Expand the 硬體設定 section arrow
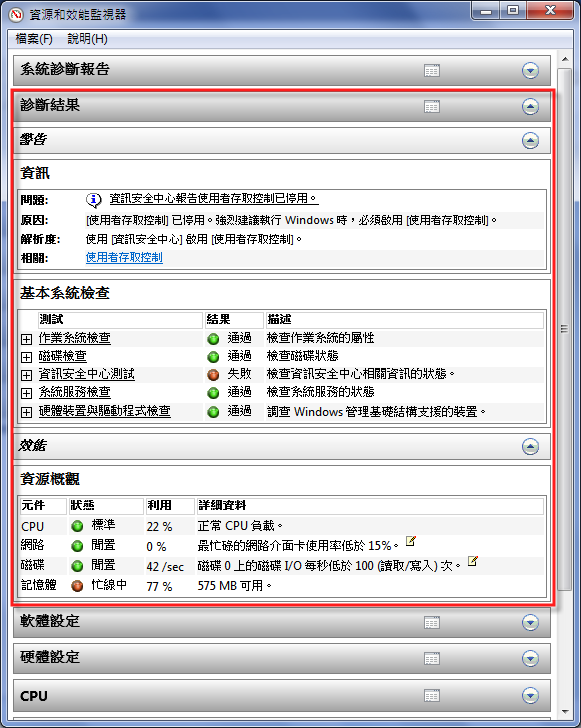581x728 pixels. click(530, 658)
